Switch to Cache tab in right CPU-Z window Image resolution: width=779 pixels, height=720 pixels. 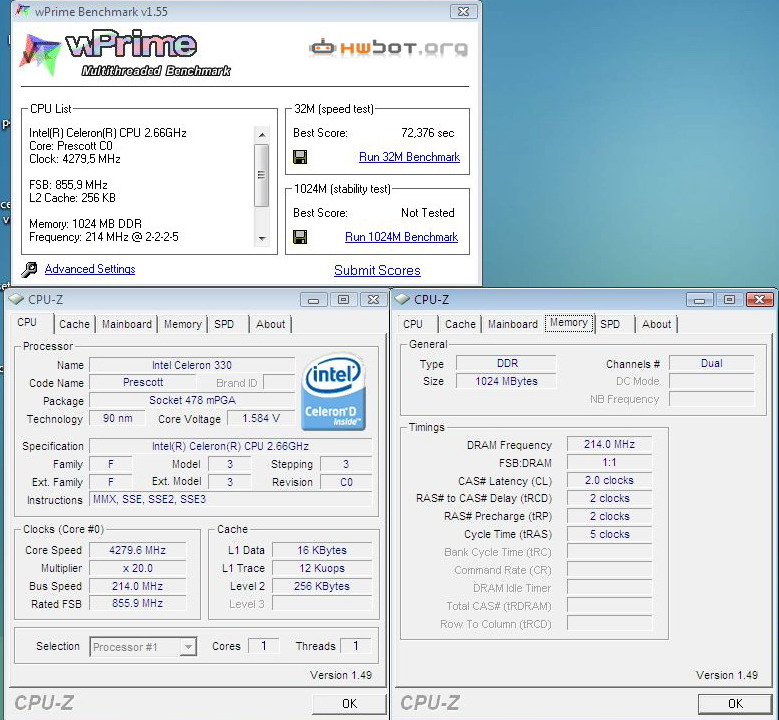click(460, 324)
